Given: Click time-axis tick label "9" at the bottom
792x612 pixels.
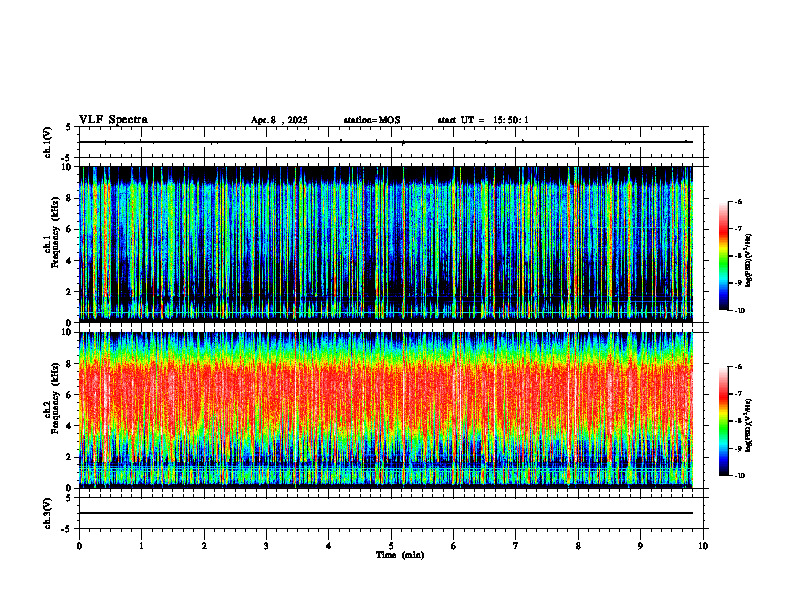Looking at the screenshot, I should pyautogui.click(x=640, y=546).
